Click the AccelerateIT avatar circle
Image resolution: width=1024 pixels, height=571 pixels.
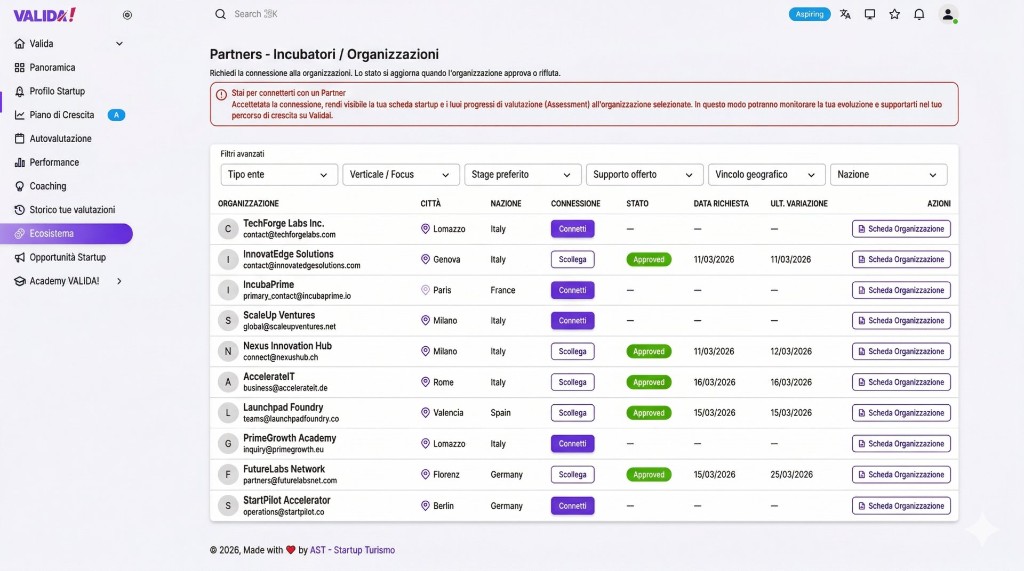tap(228, 382)
